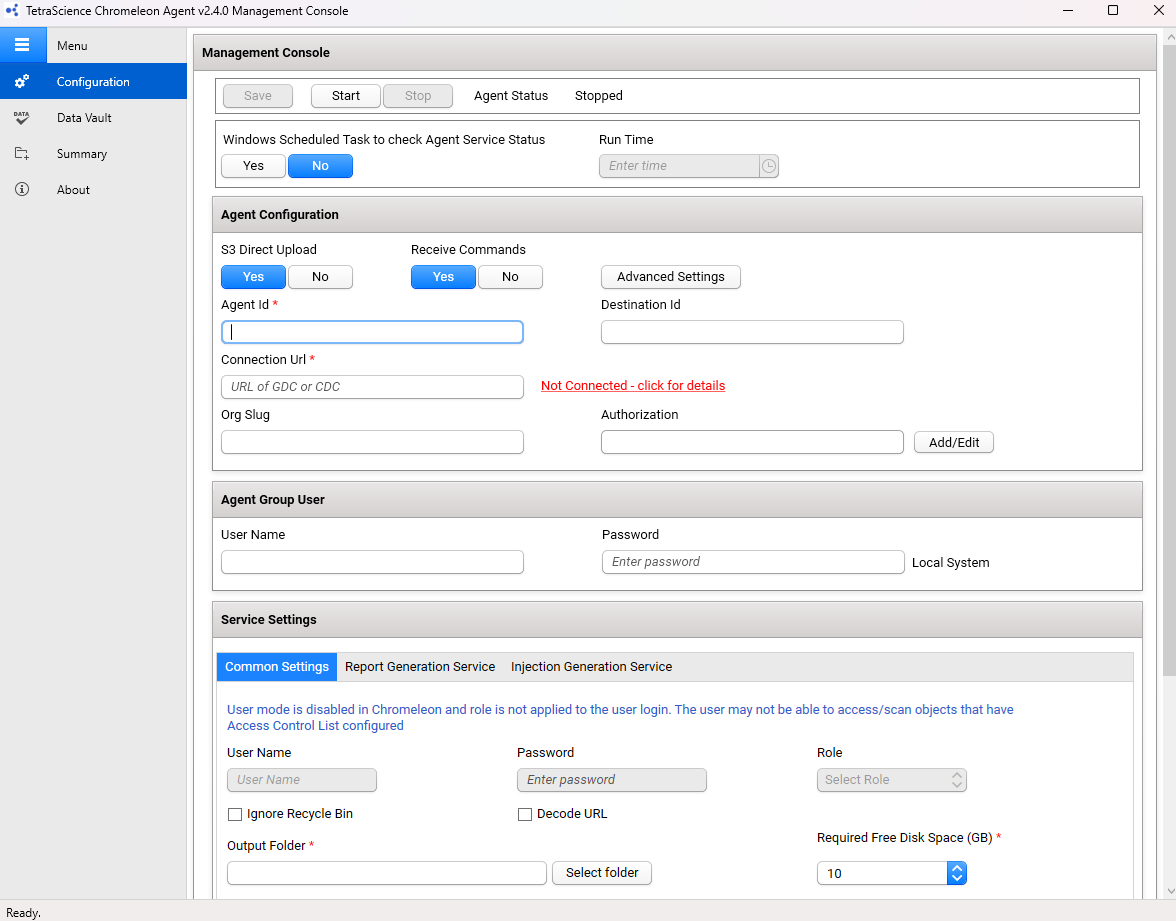Screen dimensions: 1176x921
Task: Open Advanced Settings
Action: coord(670,277)
